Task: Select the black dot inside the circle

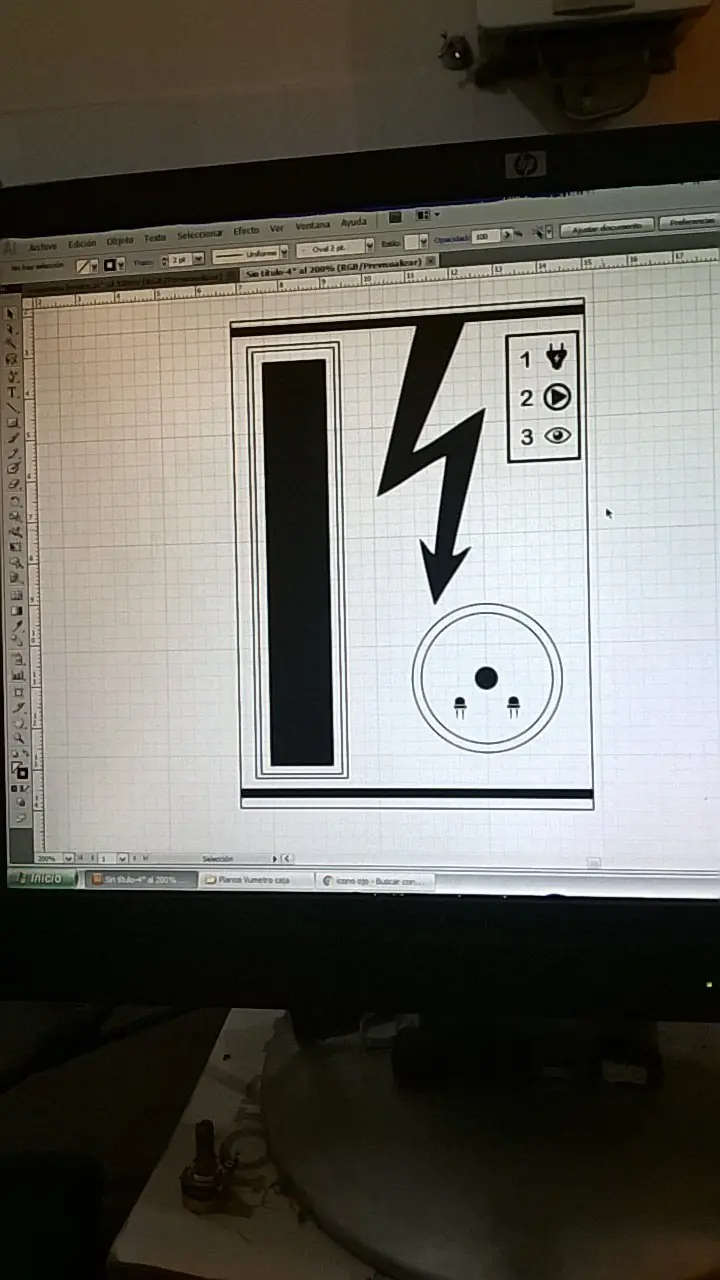Action: click(x=486, y=678)
